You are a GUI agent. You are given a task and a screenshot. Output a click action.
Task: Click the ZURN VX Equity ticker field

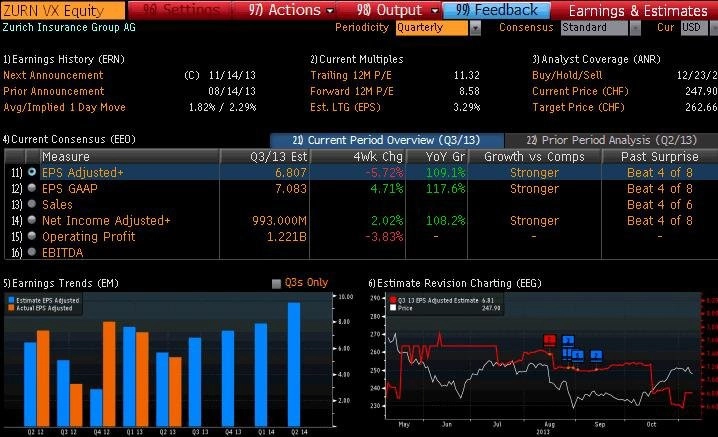(63, 10)
